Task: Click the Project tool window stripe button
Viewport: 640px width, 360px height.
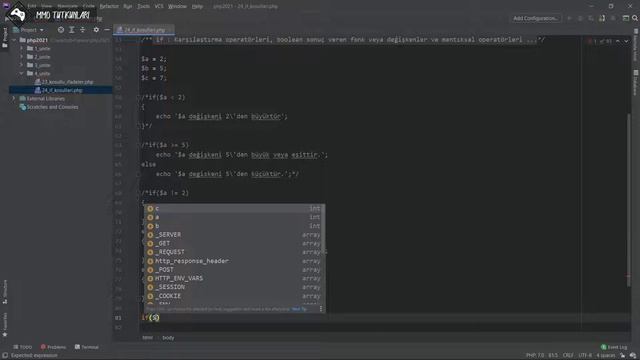Action: click(5, 37)
